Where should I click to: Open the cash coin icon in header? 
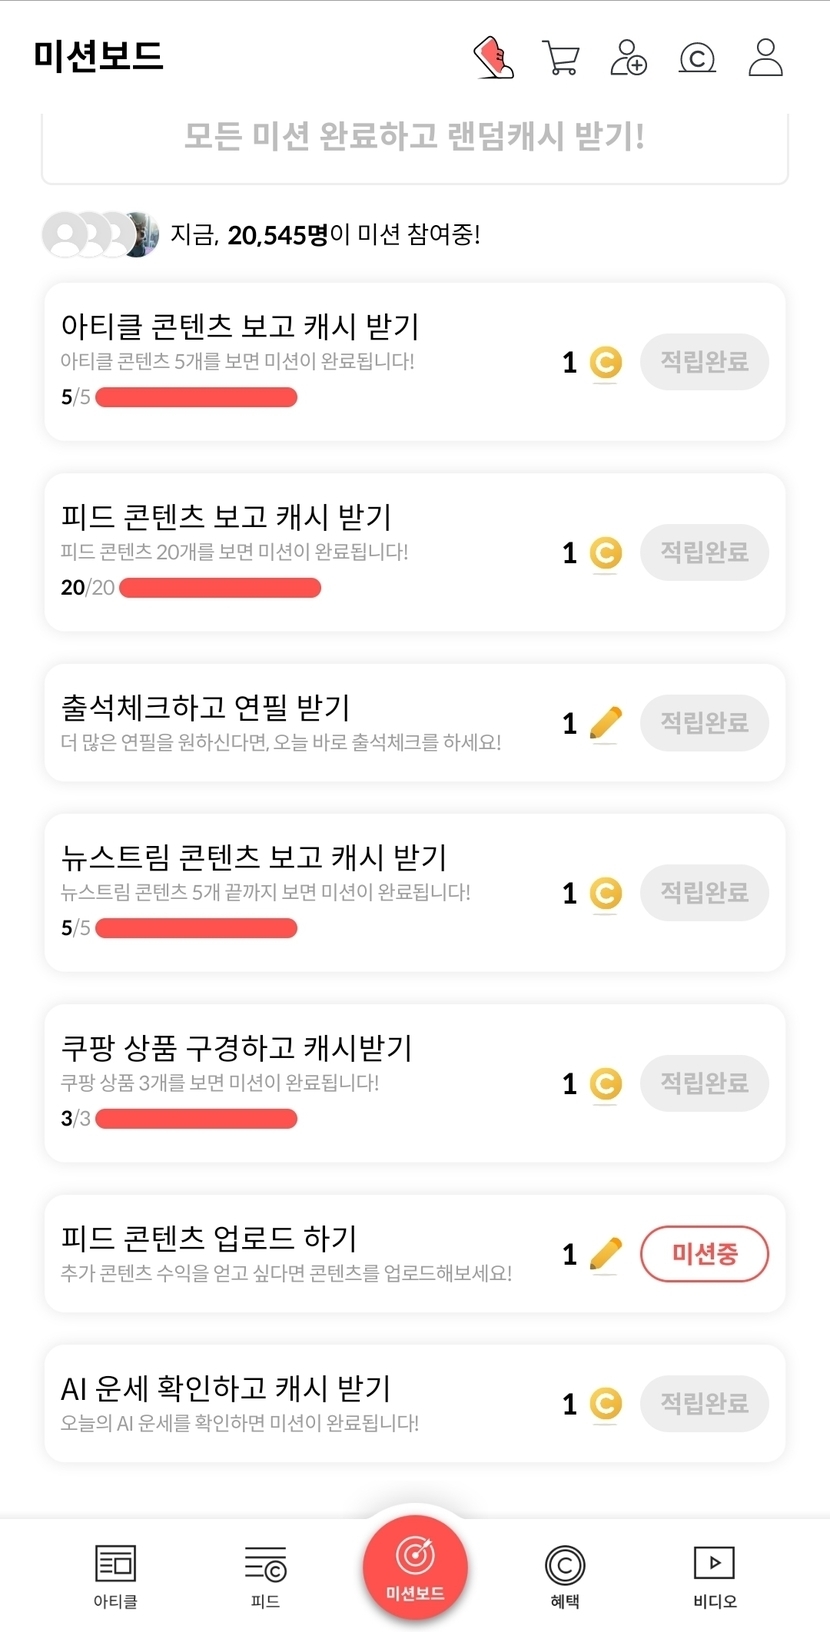click(697, 58)
